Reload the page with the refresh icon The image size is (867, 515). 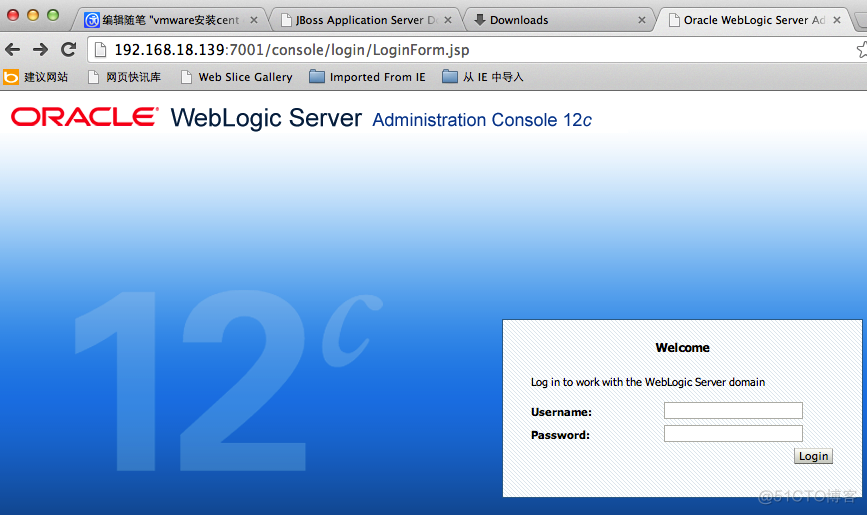click(x=69, y=50)
